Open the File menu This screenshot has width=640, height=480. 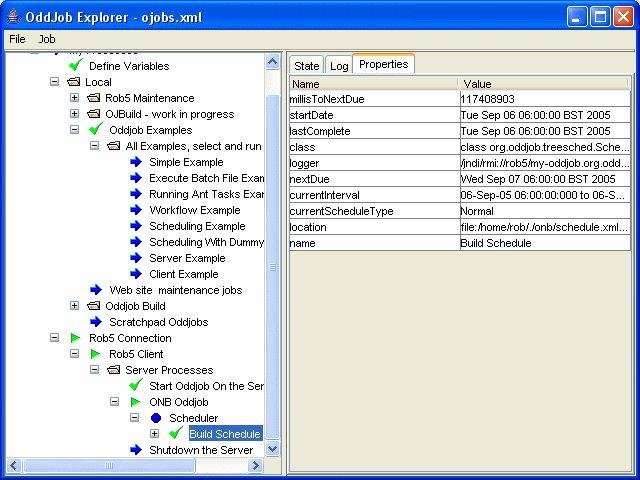tap(17, 39)
